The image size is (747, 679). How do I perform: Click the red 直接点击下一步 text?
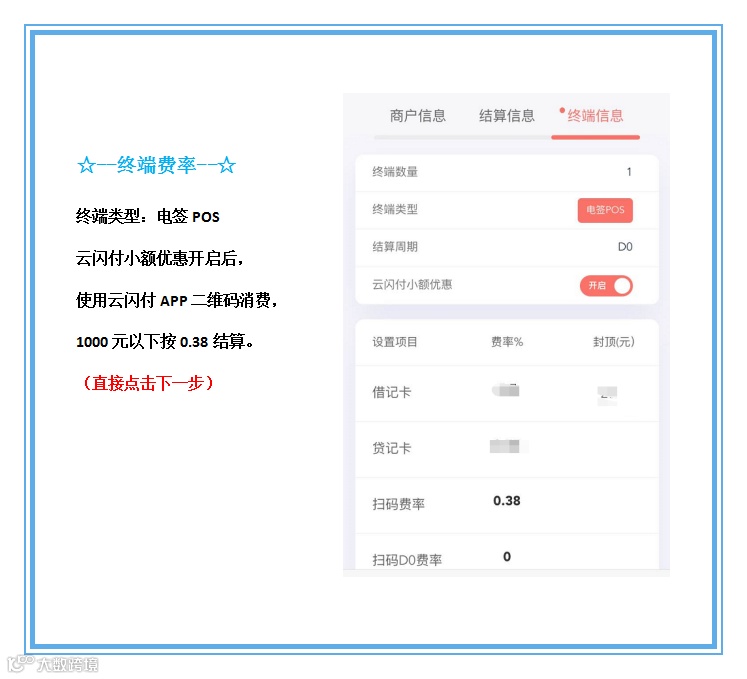coord(148,383)
